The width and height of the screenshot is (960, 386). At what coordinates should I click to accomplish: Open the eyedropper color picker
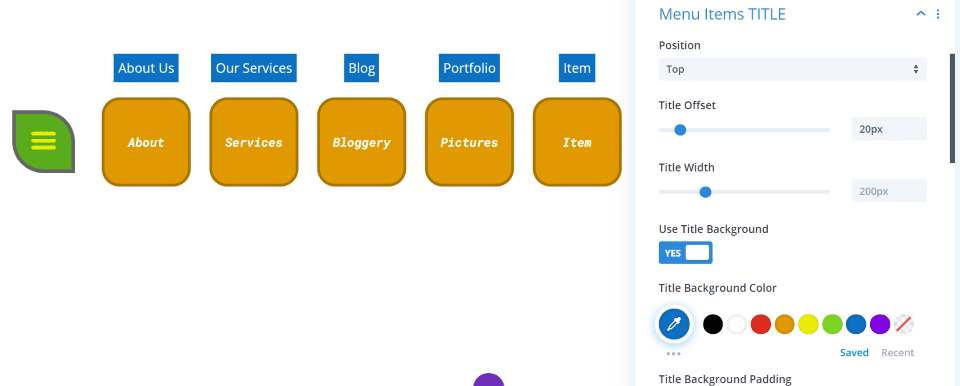673,324
